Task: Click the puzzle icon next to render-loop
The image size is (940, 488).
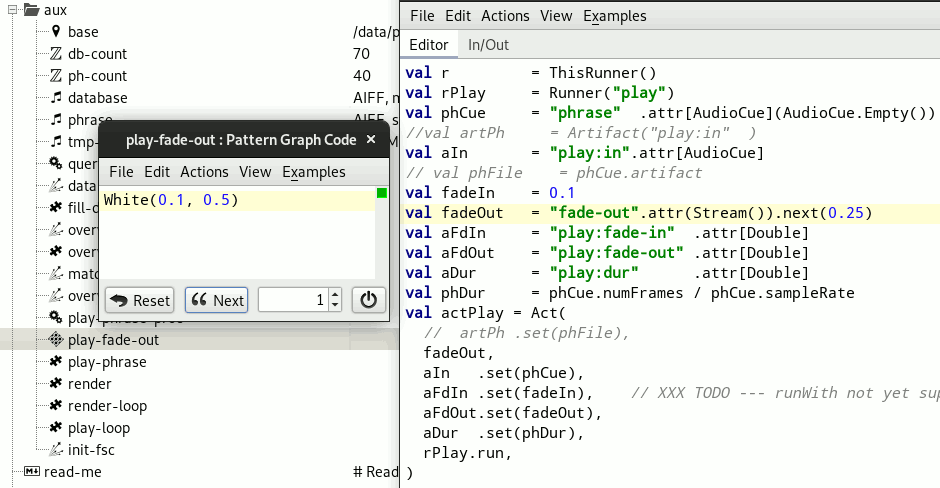Action: pyautogui.click(x=56, y=406)
